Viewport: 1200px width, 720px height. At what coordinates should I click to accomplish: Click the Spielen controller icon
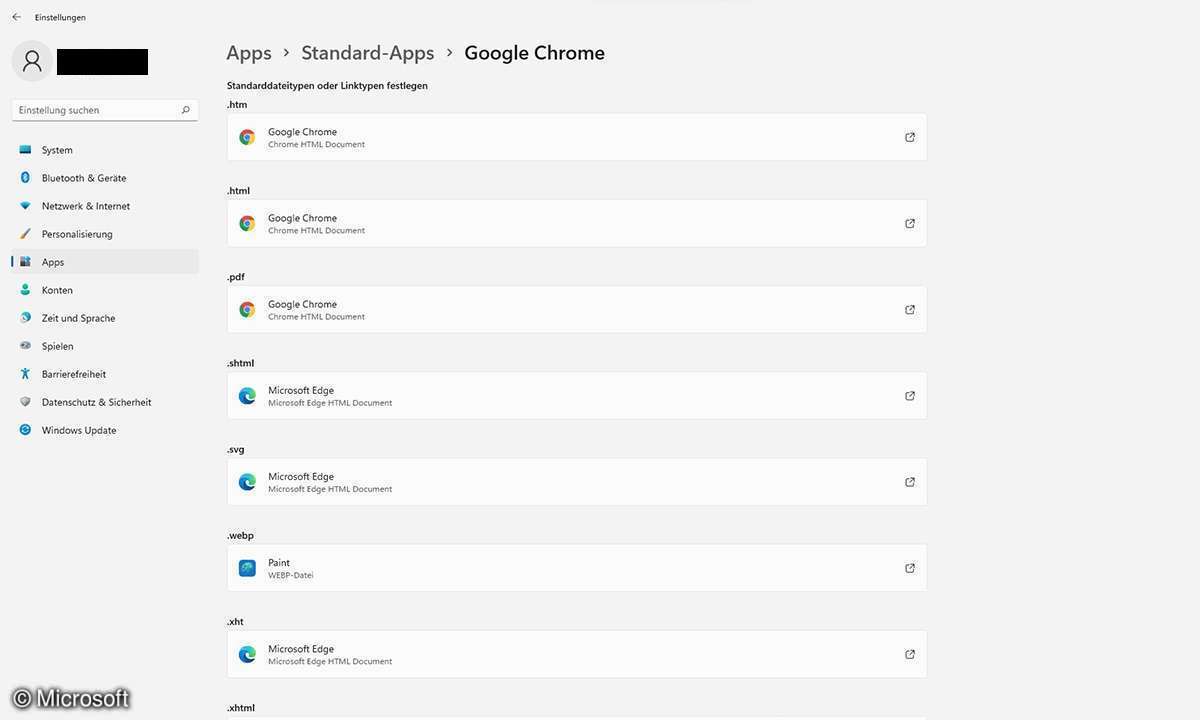click(x=25, y=346)
